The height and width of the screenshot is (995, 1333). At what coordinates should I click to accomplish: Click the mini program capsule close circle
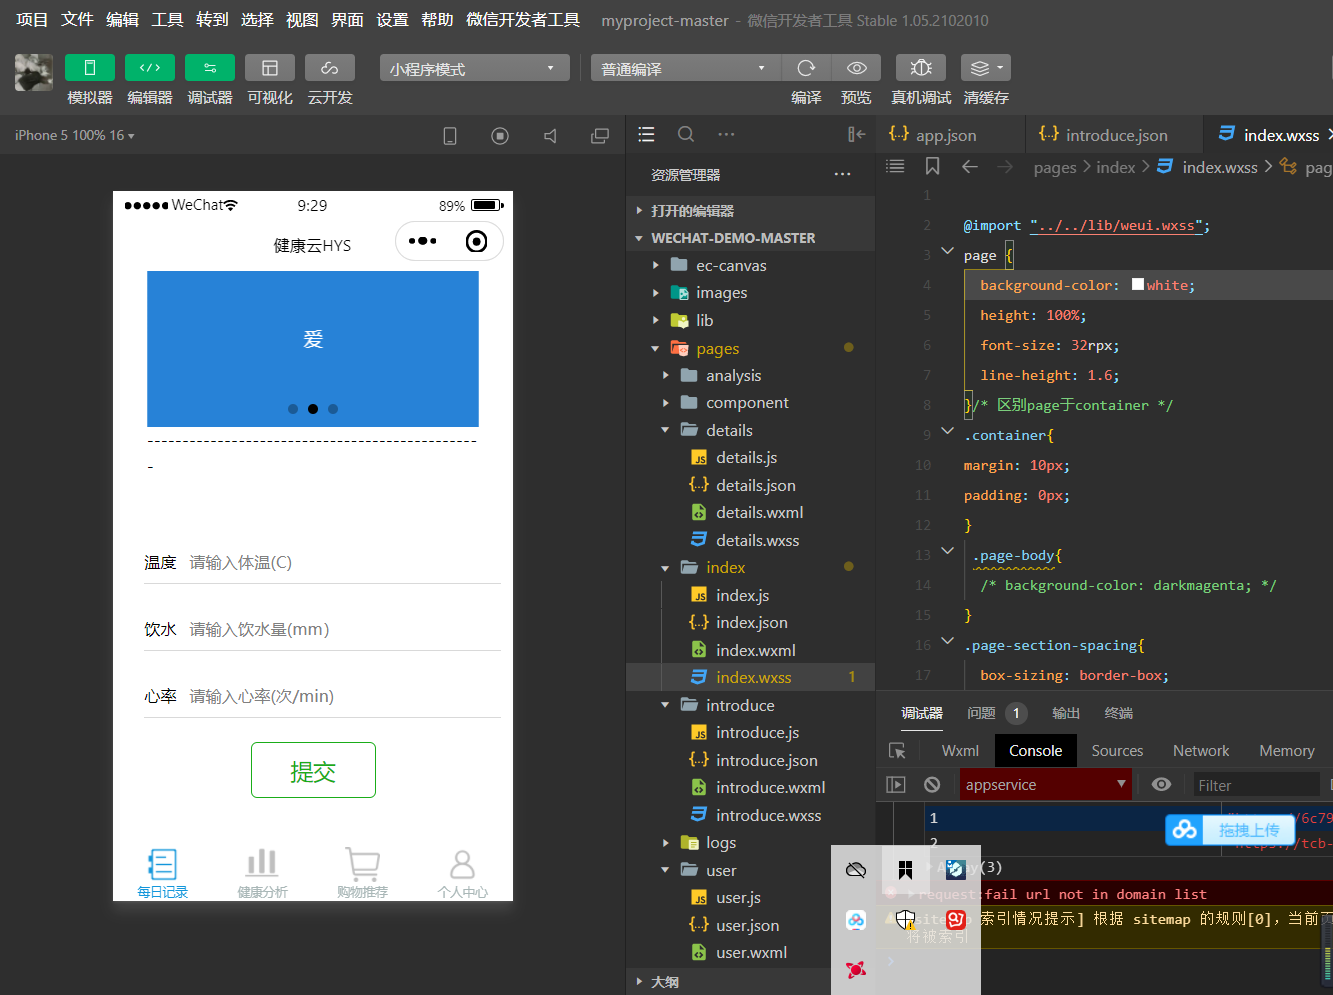(477, 241)
